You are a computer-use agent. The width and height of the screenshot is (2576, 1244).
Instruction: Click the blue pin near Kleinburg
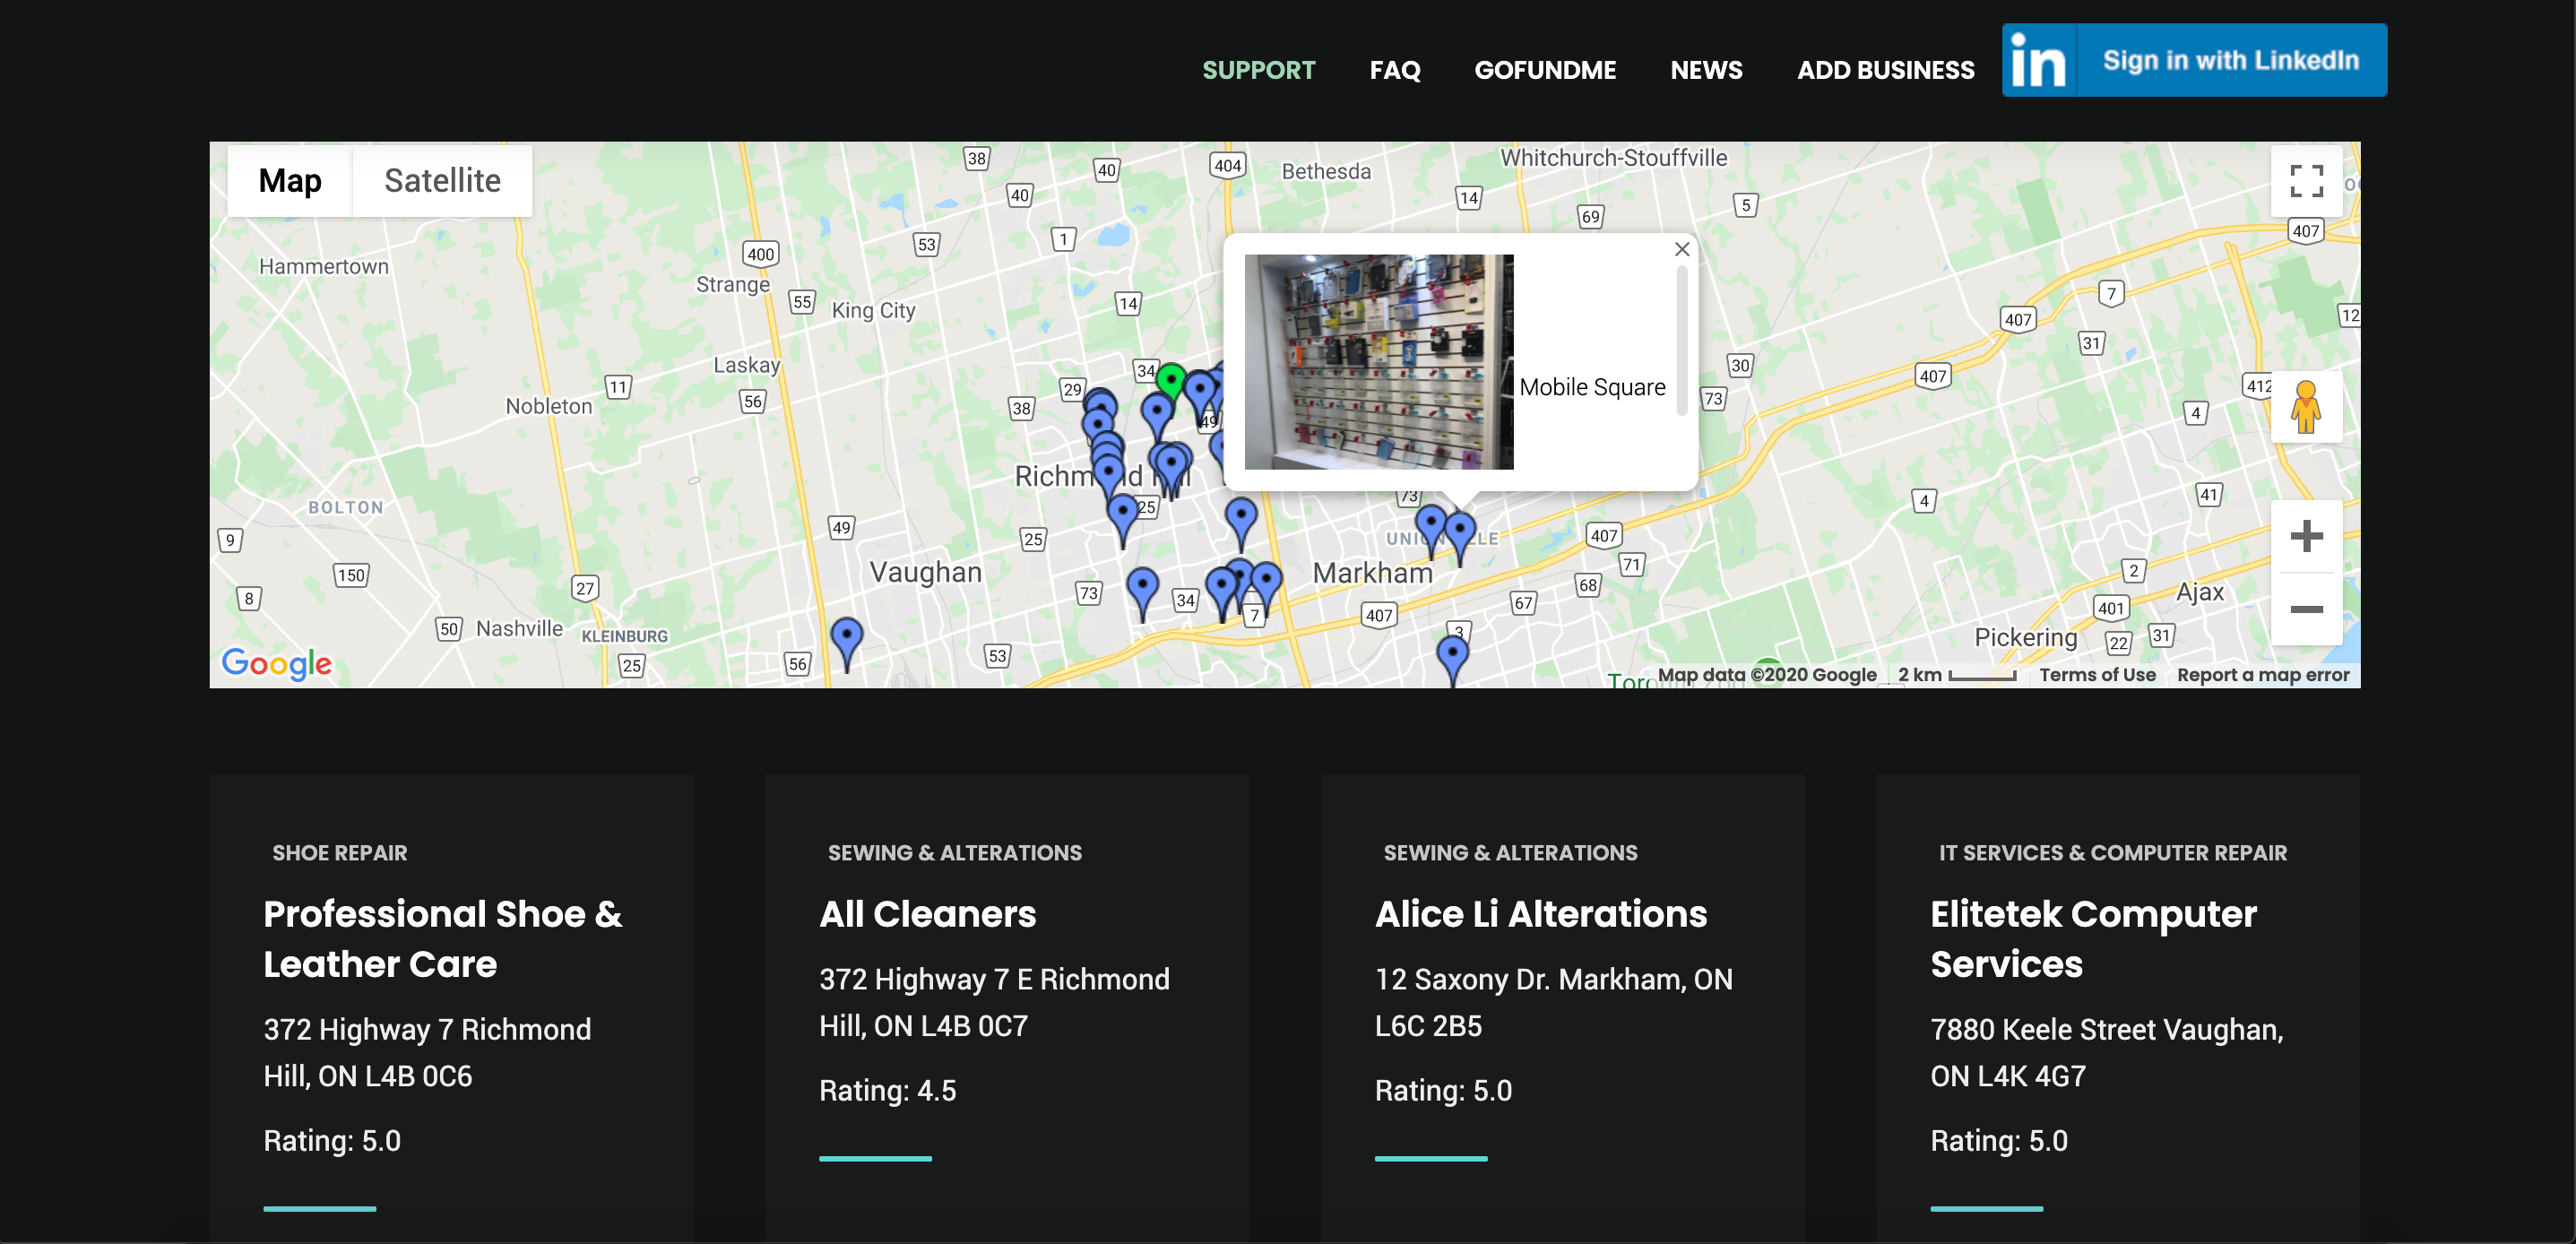[846, 636]
